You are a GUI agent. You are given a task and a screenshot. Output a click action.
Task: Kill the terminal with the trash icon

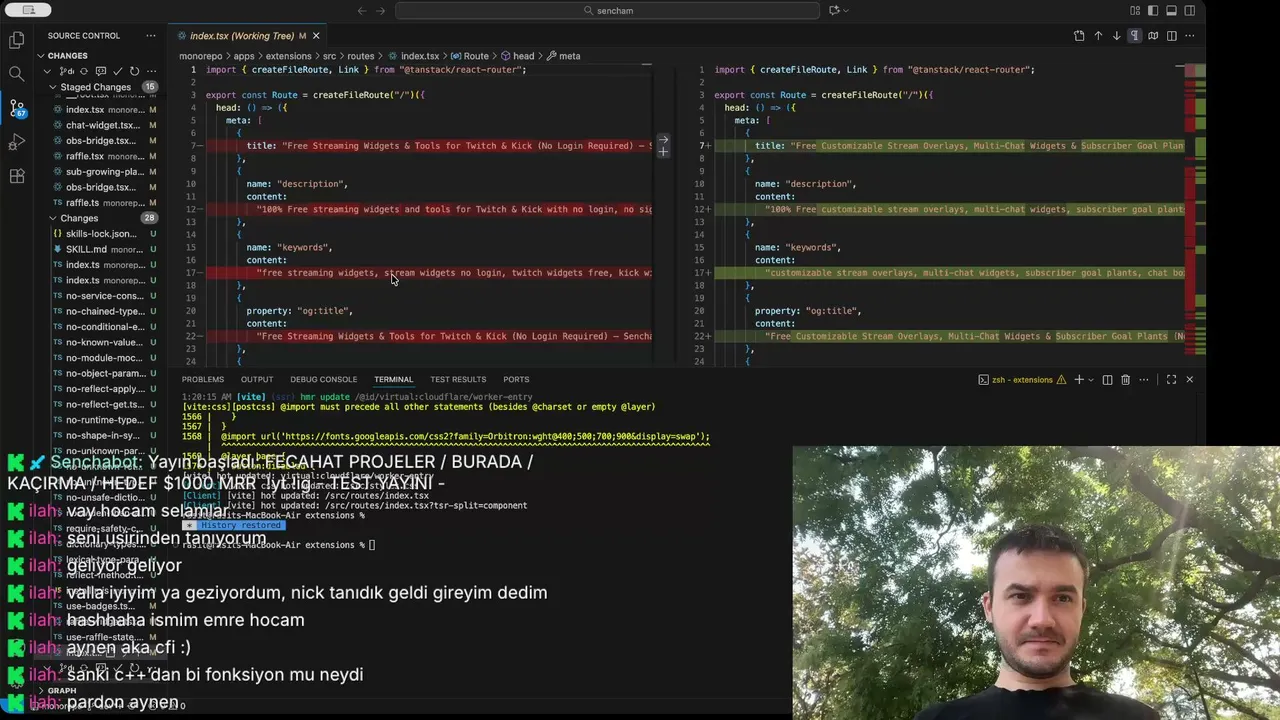(1125, 380)
